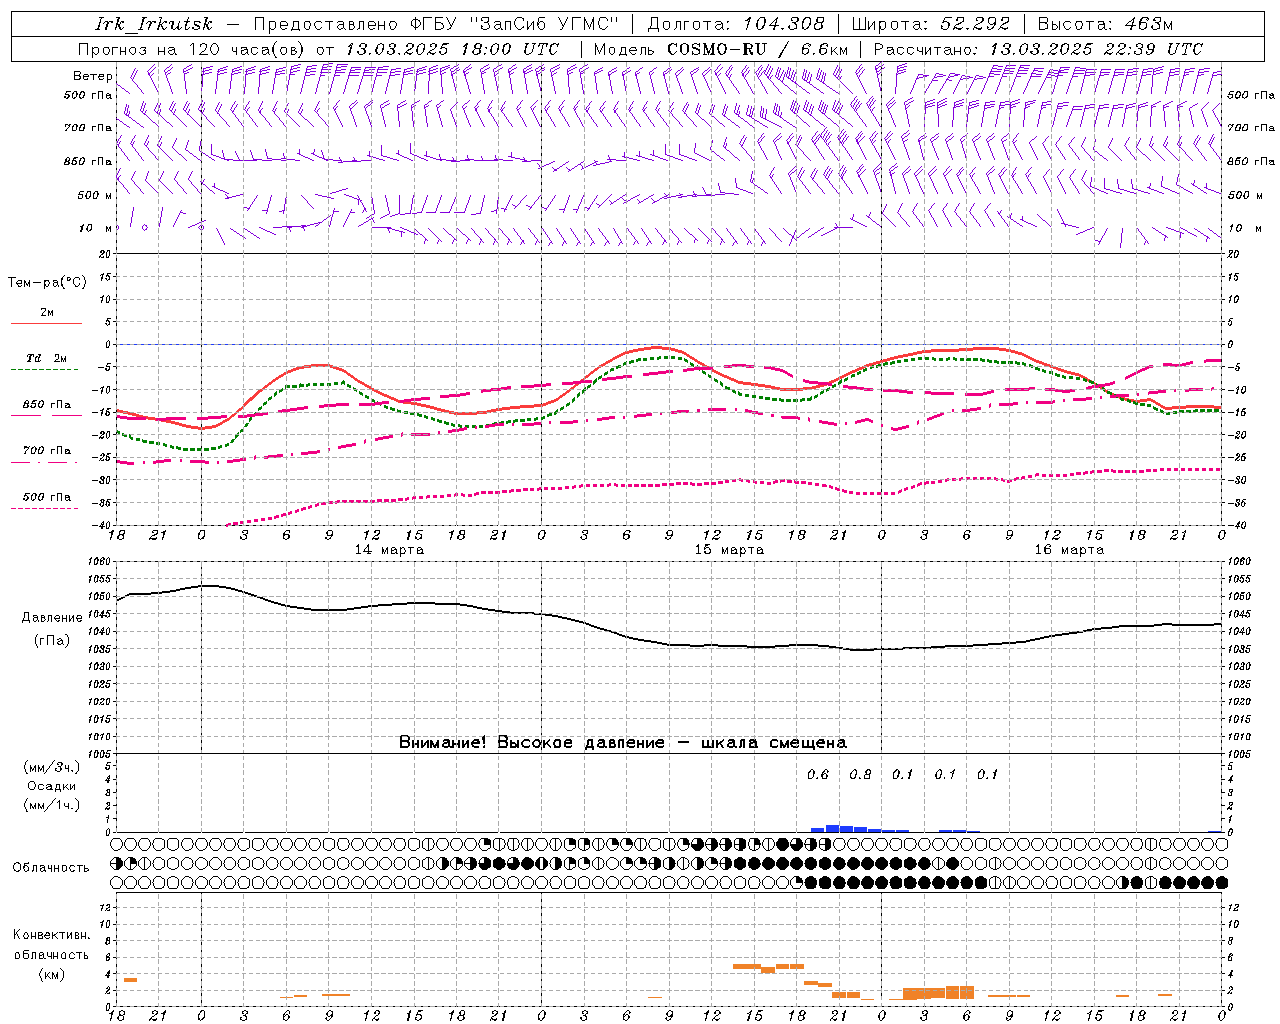Click the tallest blue precipitation bar
This screenshot has height=1024, width=1280.
(x=832, y=829)
